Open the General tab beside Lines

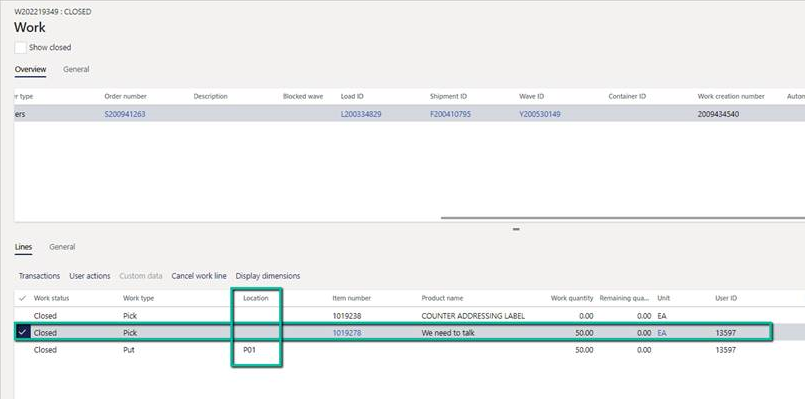click(x=62, y=247)
